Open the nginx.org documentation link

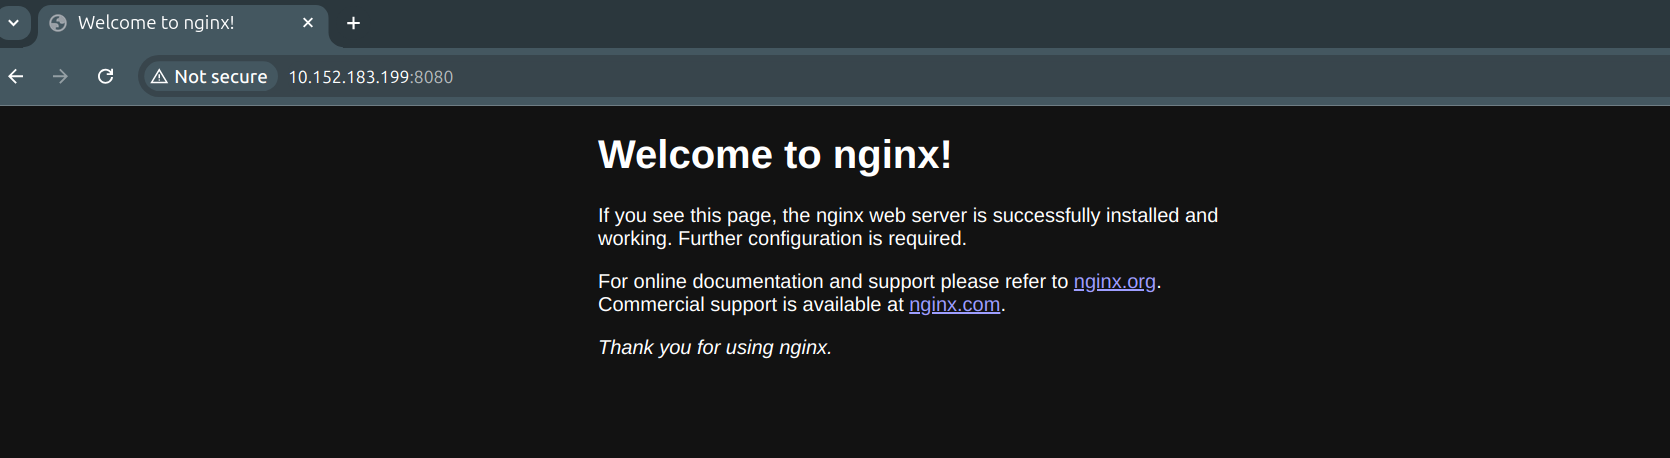pyautogui.click(x=1114, y=282)
